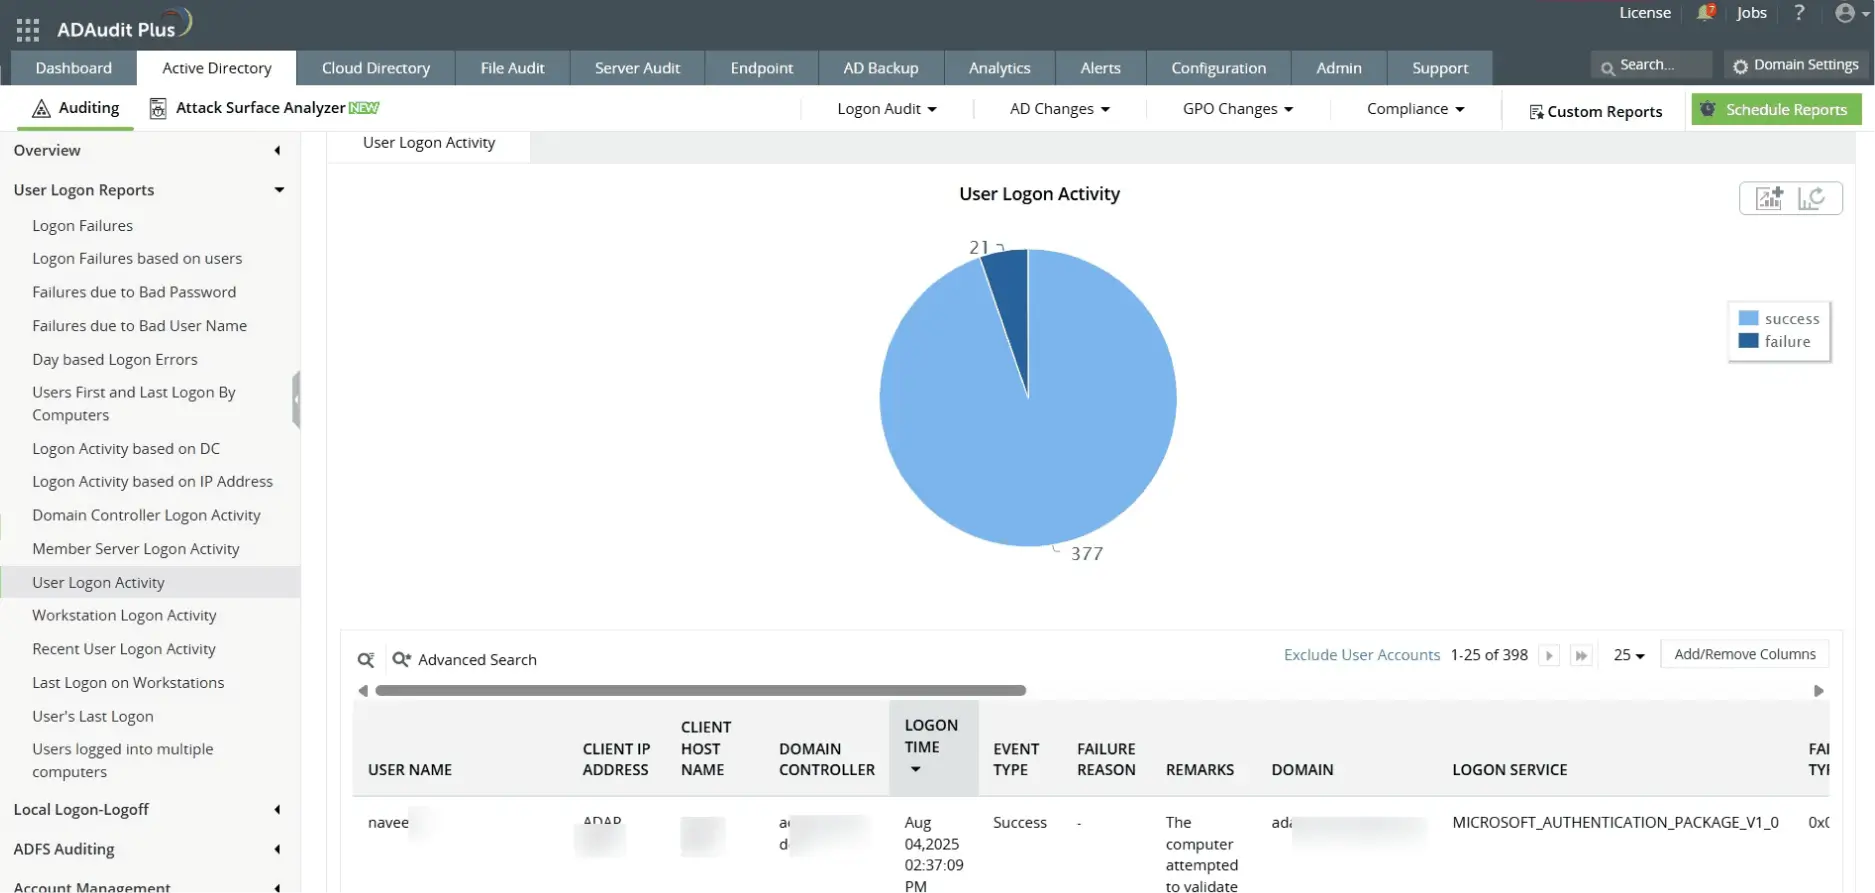This screenshot has height=893, width=1875.
Task: Open Attack Surface Analyzer icon
Action: [x=158, y=108]
